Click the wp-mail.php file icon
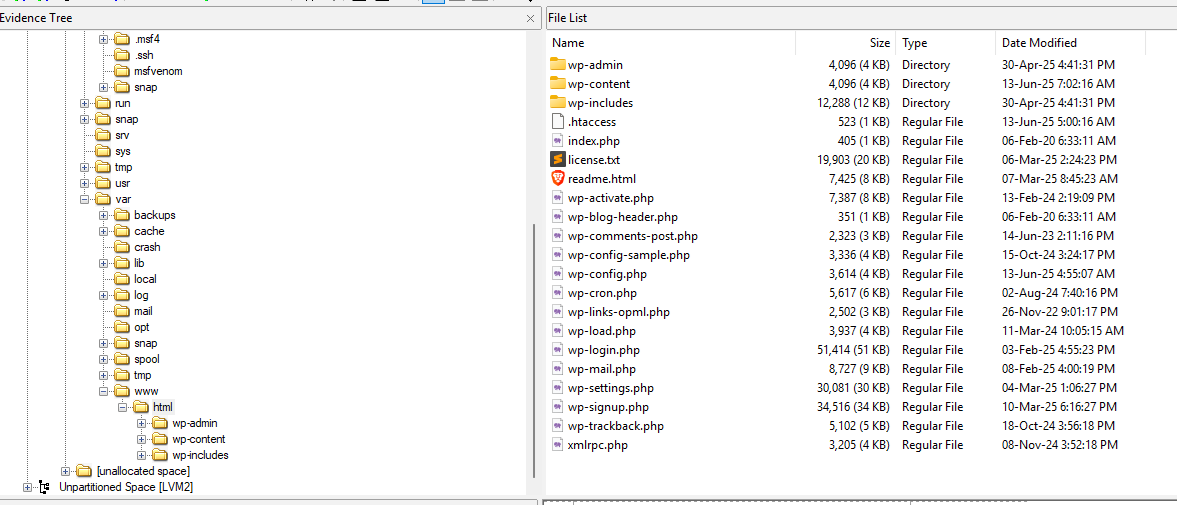Viewport: 1177px width, 505px height. (x=557, y=369)
